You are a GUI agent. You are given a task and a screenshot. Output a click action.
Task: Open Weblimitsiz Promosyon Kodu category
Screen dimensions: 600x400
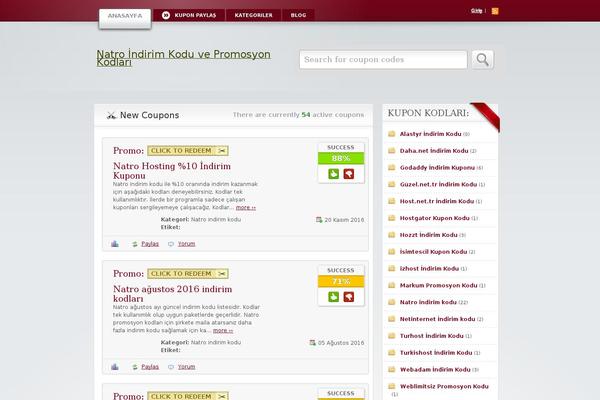(x=444, y=387)
